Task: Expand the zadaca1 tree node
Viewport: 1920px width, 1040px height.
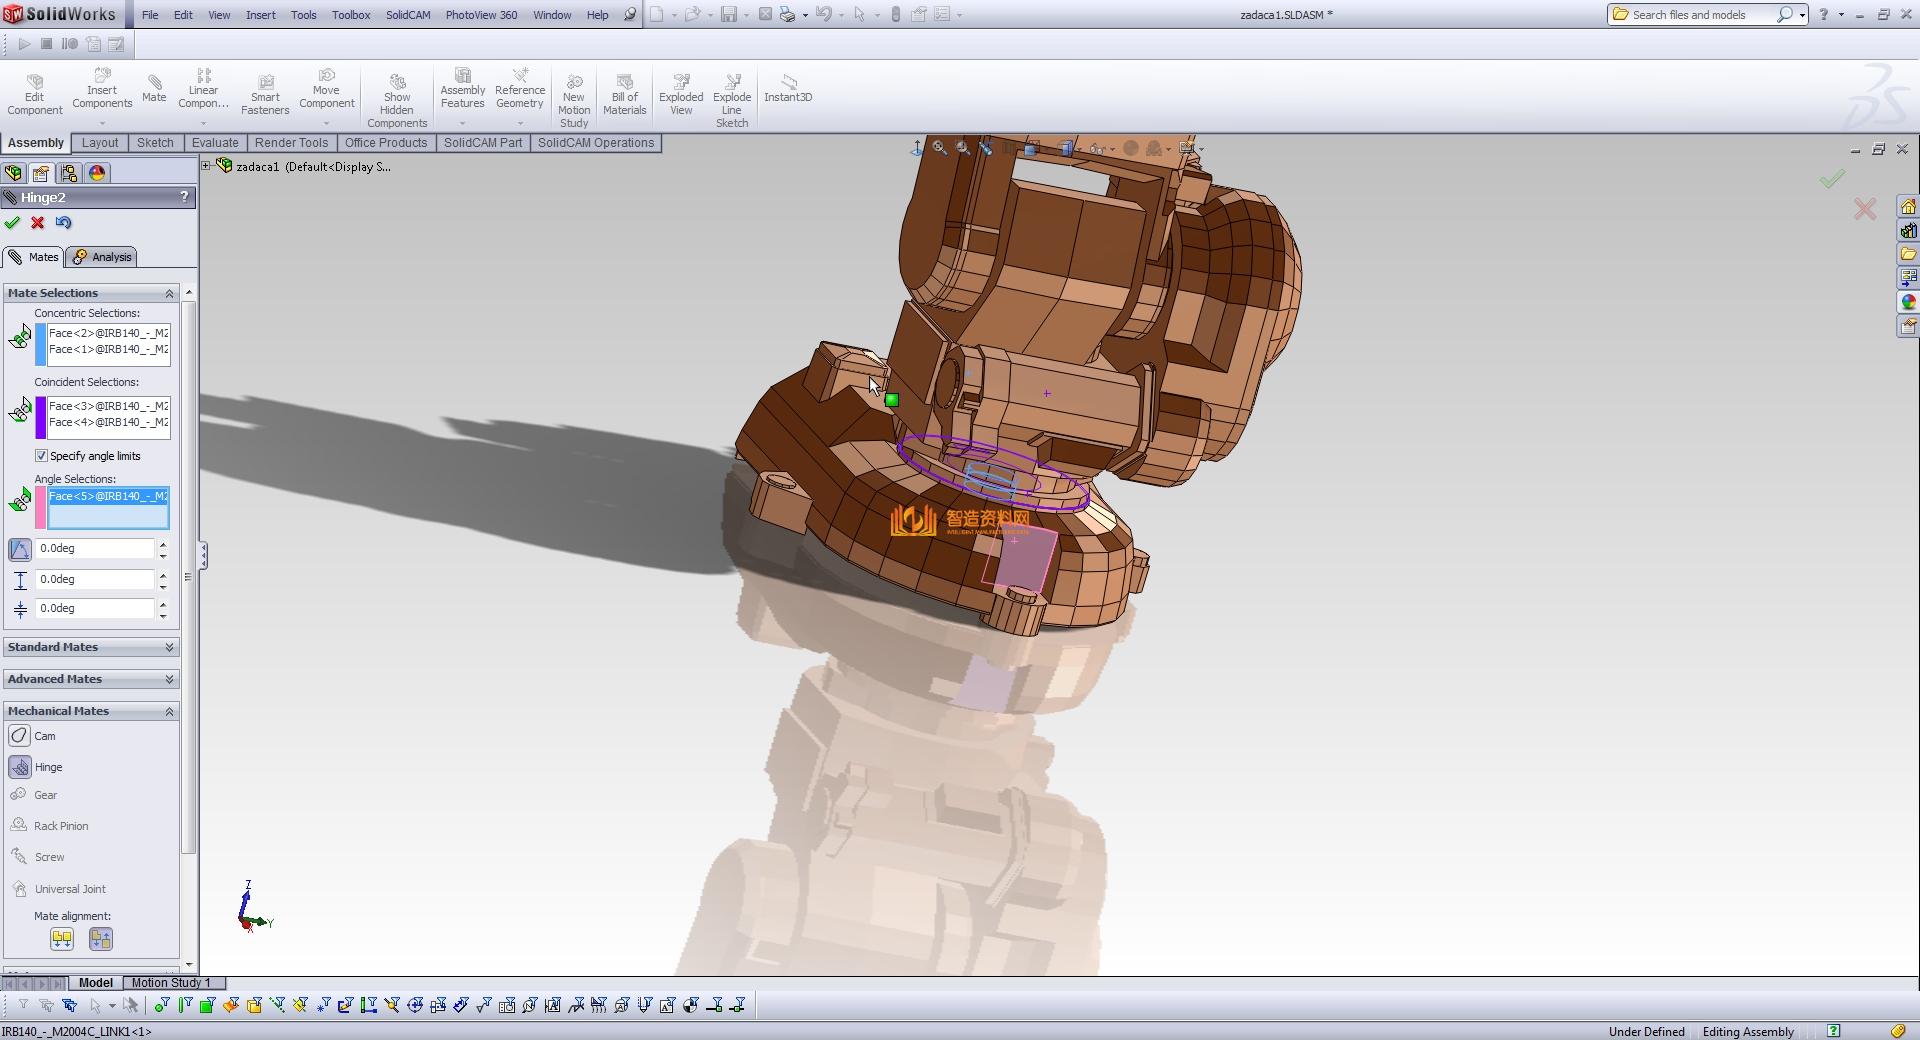Action: pyautogui.click(x=206, y=166)
